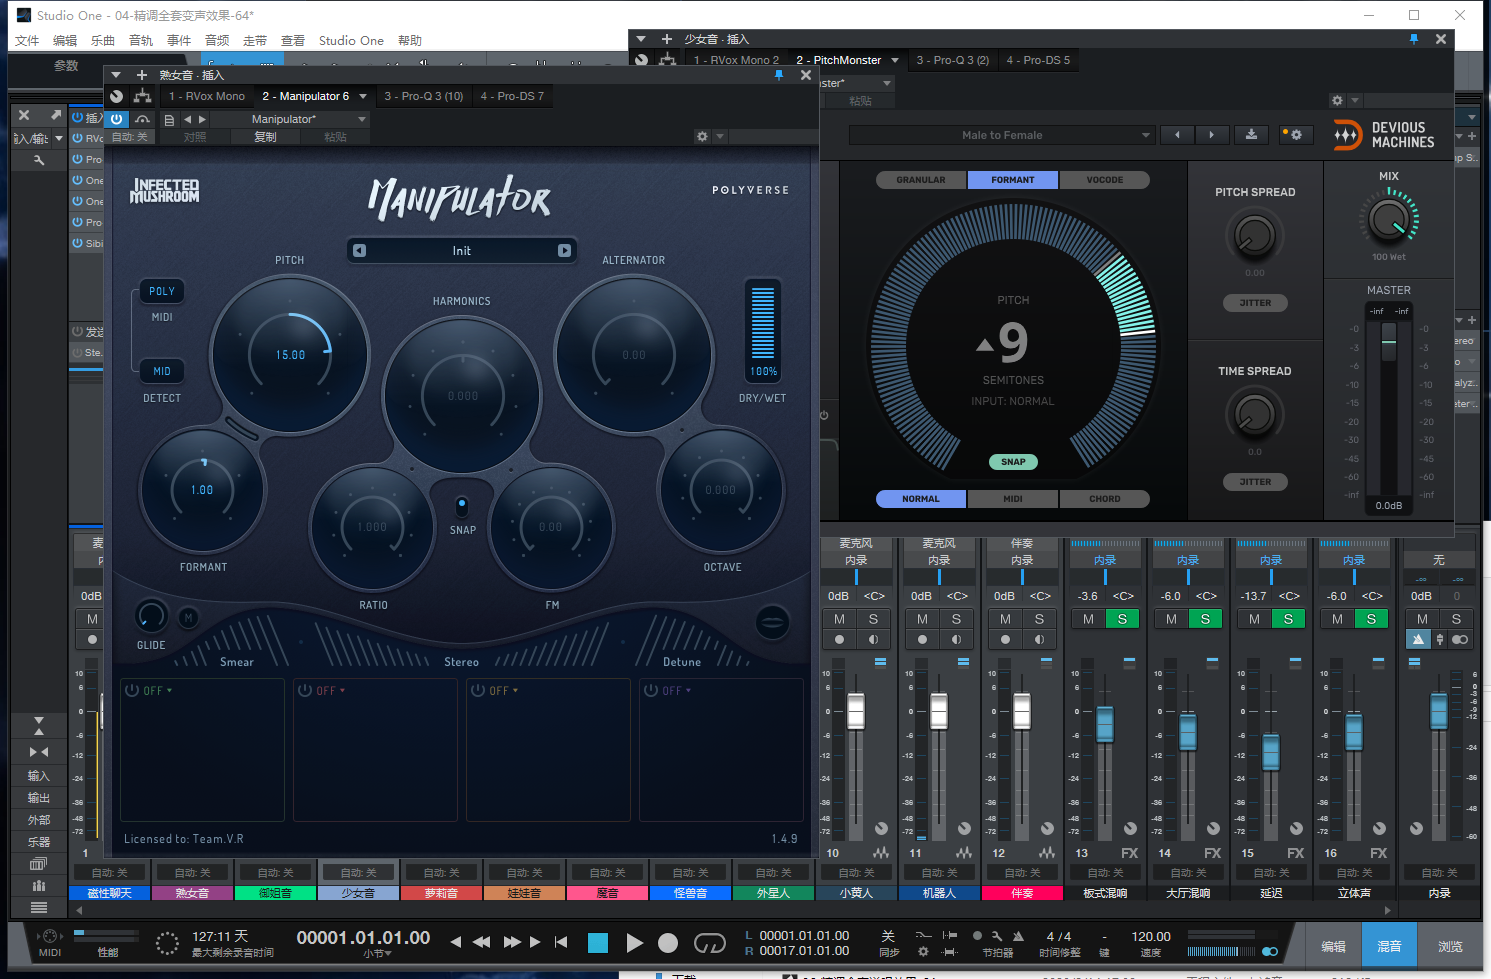Open the Manipulator window gear settings
Screen dimensions: 1491x979
point(702,136)
